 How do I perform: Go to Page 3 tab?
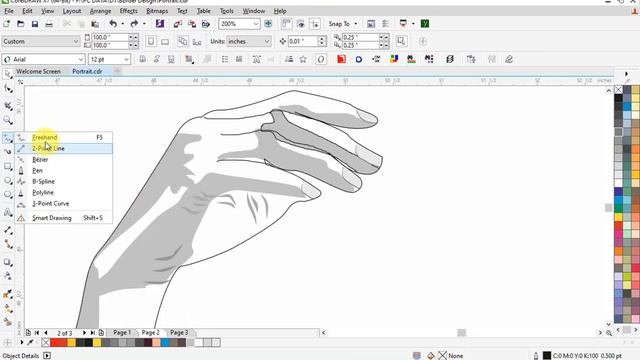(179, 333)
